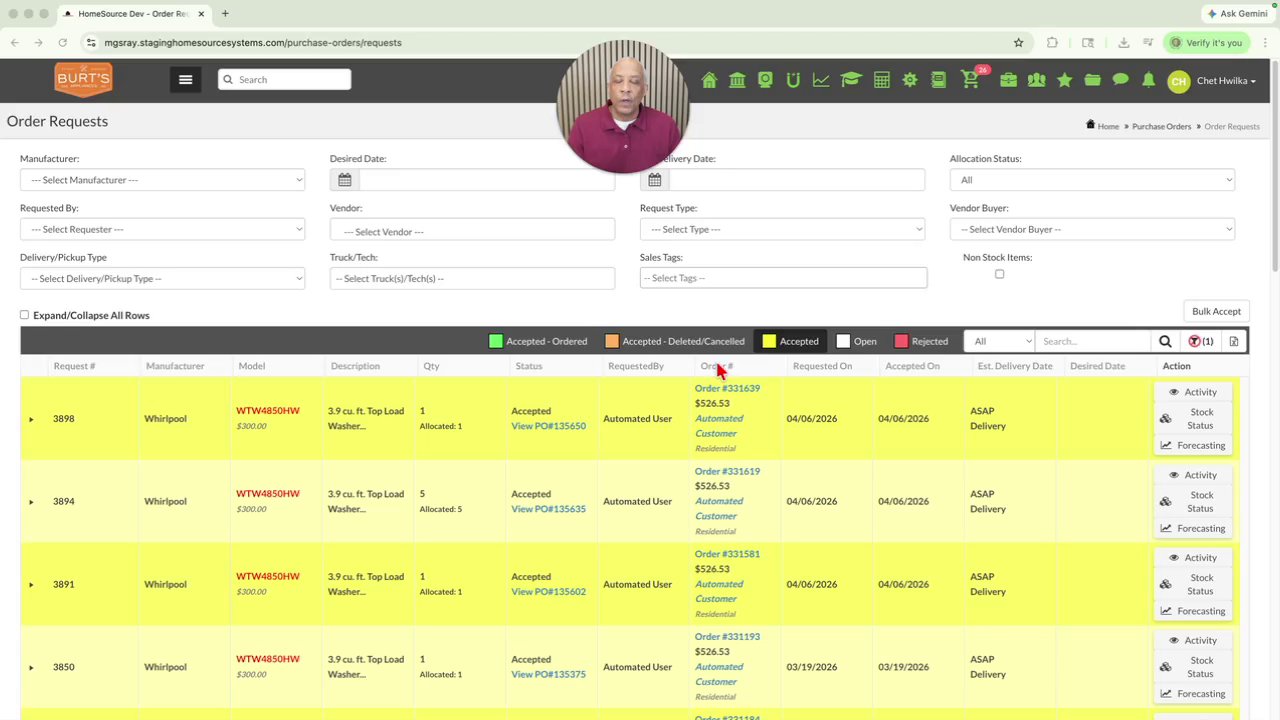Screen dimensions: 1280x720
Task: Click the Excel export icon in toolbar
Action: click(1234, 341)
